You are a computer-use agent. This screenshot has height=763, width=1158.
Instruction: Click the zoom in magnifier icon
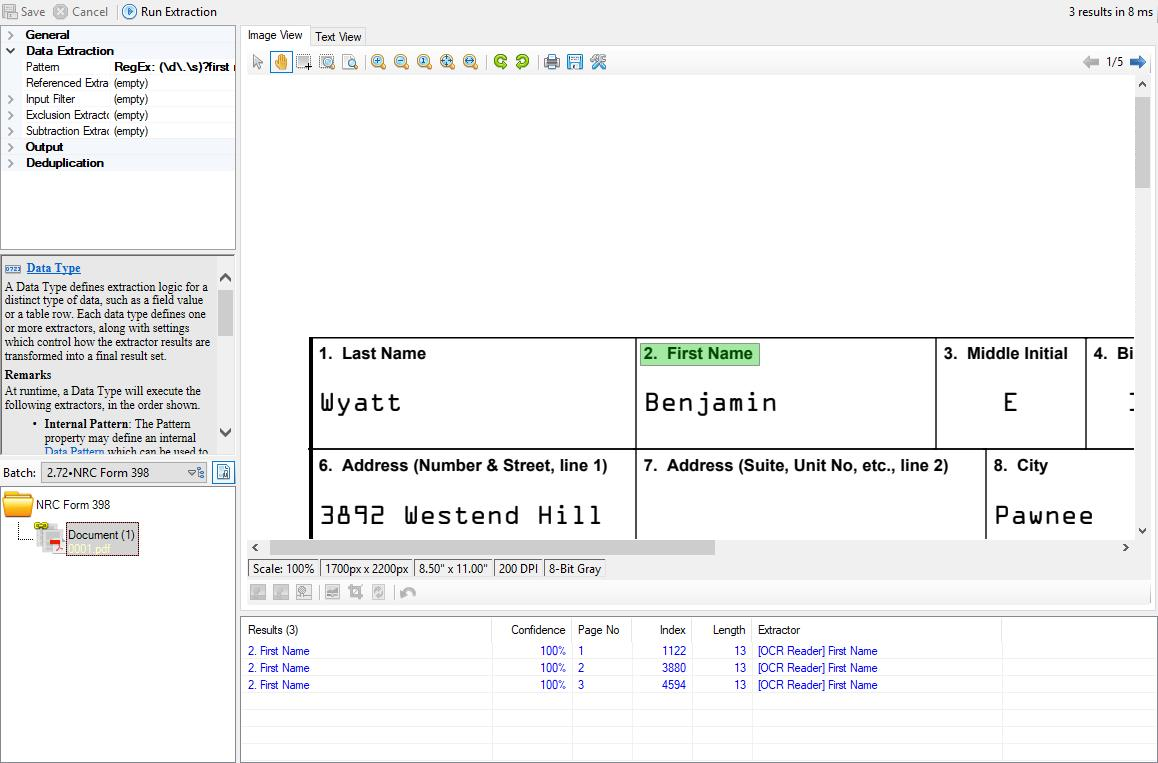pos(378,62)
